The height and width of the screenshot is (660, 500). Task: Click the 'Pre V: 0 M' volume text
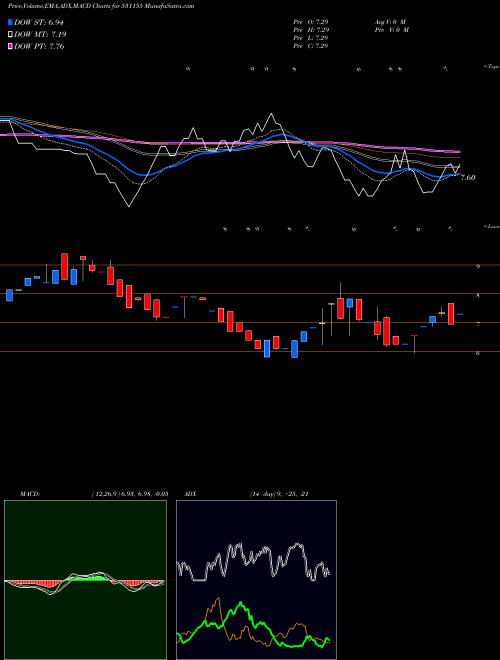click(x=391, y=30)
